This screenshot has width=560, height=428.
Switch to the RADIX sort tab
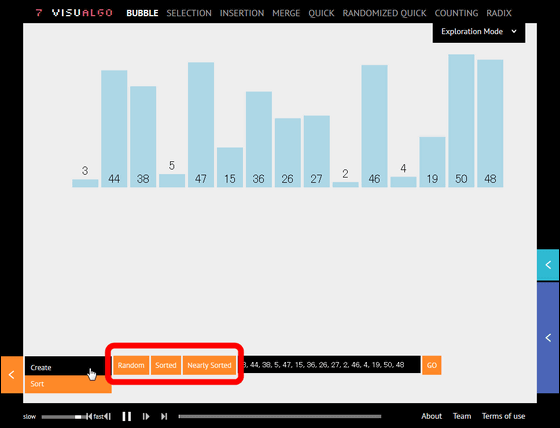point(499,13)
